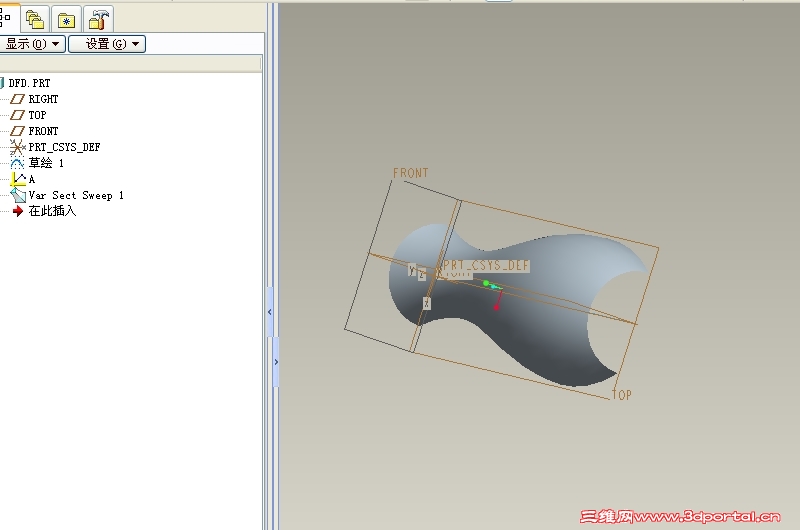Select the FRONT datum plane in tree
Image resolution: width=800 pixels, height=530 pixels.
43,131
